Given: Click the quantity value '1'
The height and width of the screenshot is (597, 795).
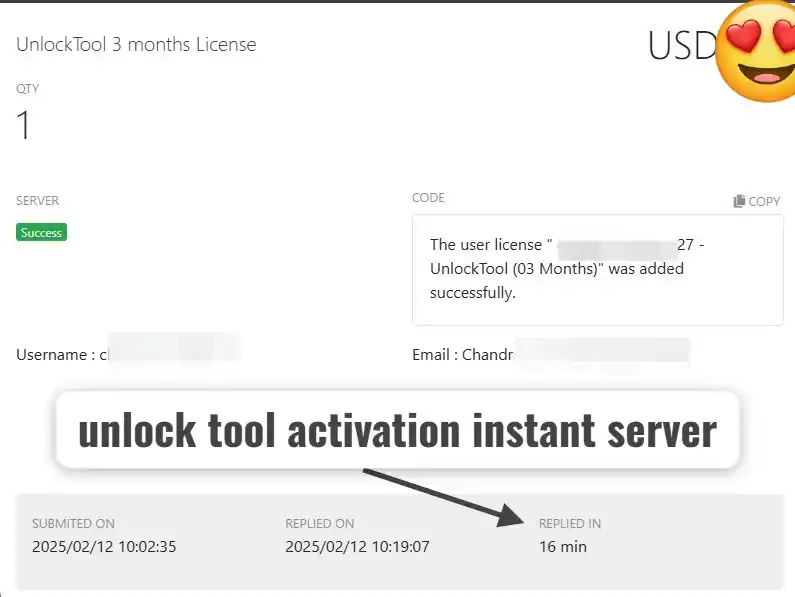Looking at the screenshot, I should pos(23,125).
